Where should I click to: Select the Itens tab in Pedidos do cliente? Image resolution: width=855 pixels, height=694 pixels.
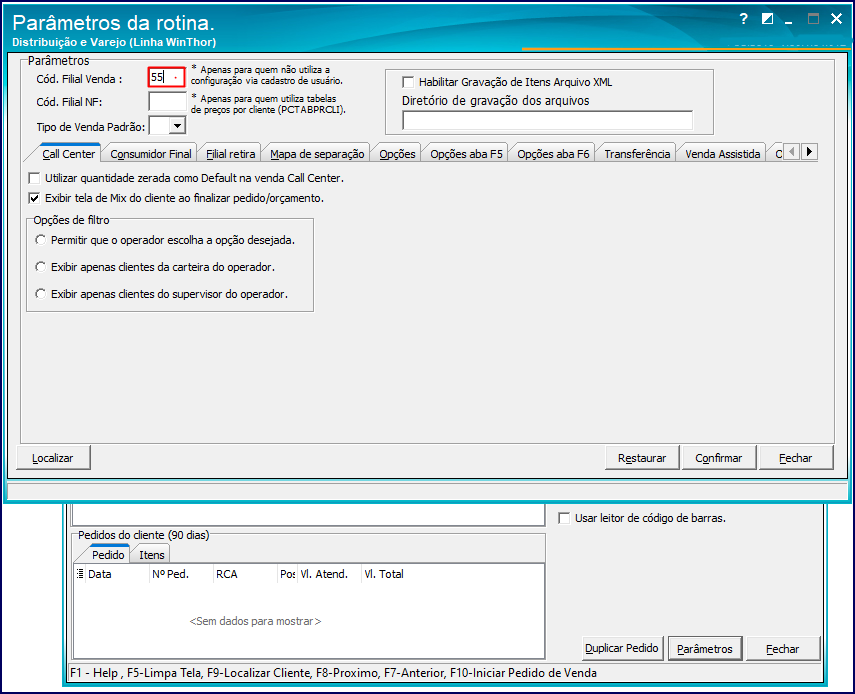(152, 555)
